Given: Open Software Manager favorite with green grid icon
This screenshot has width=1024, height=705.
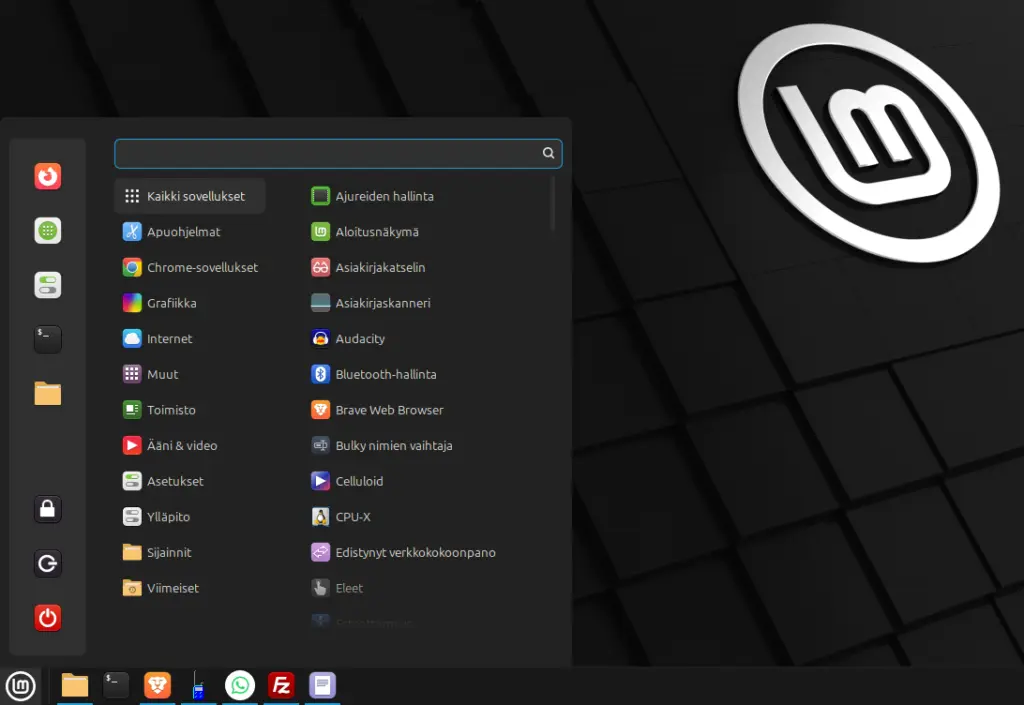Looking at the screenshot, I should pos(48,230).
